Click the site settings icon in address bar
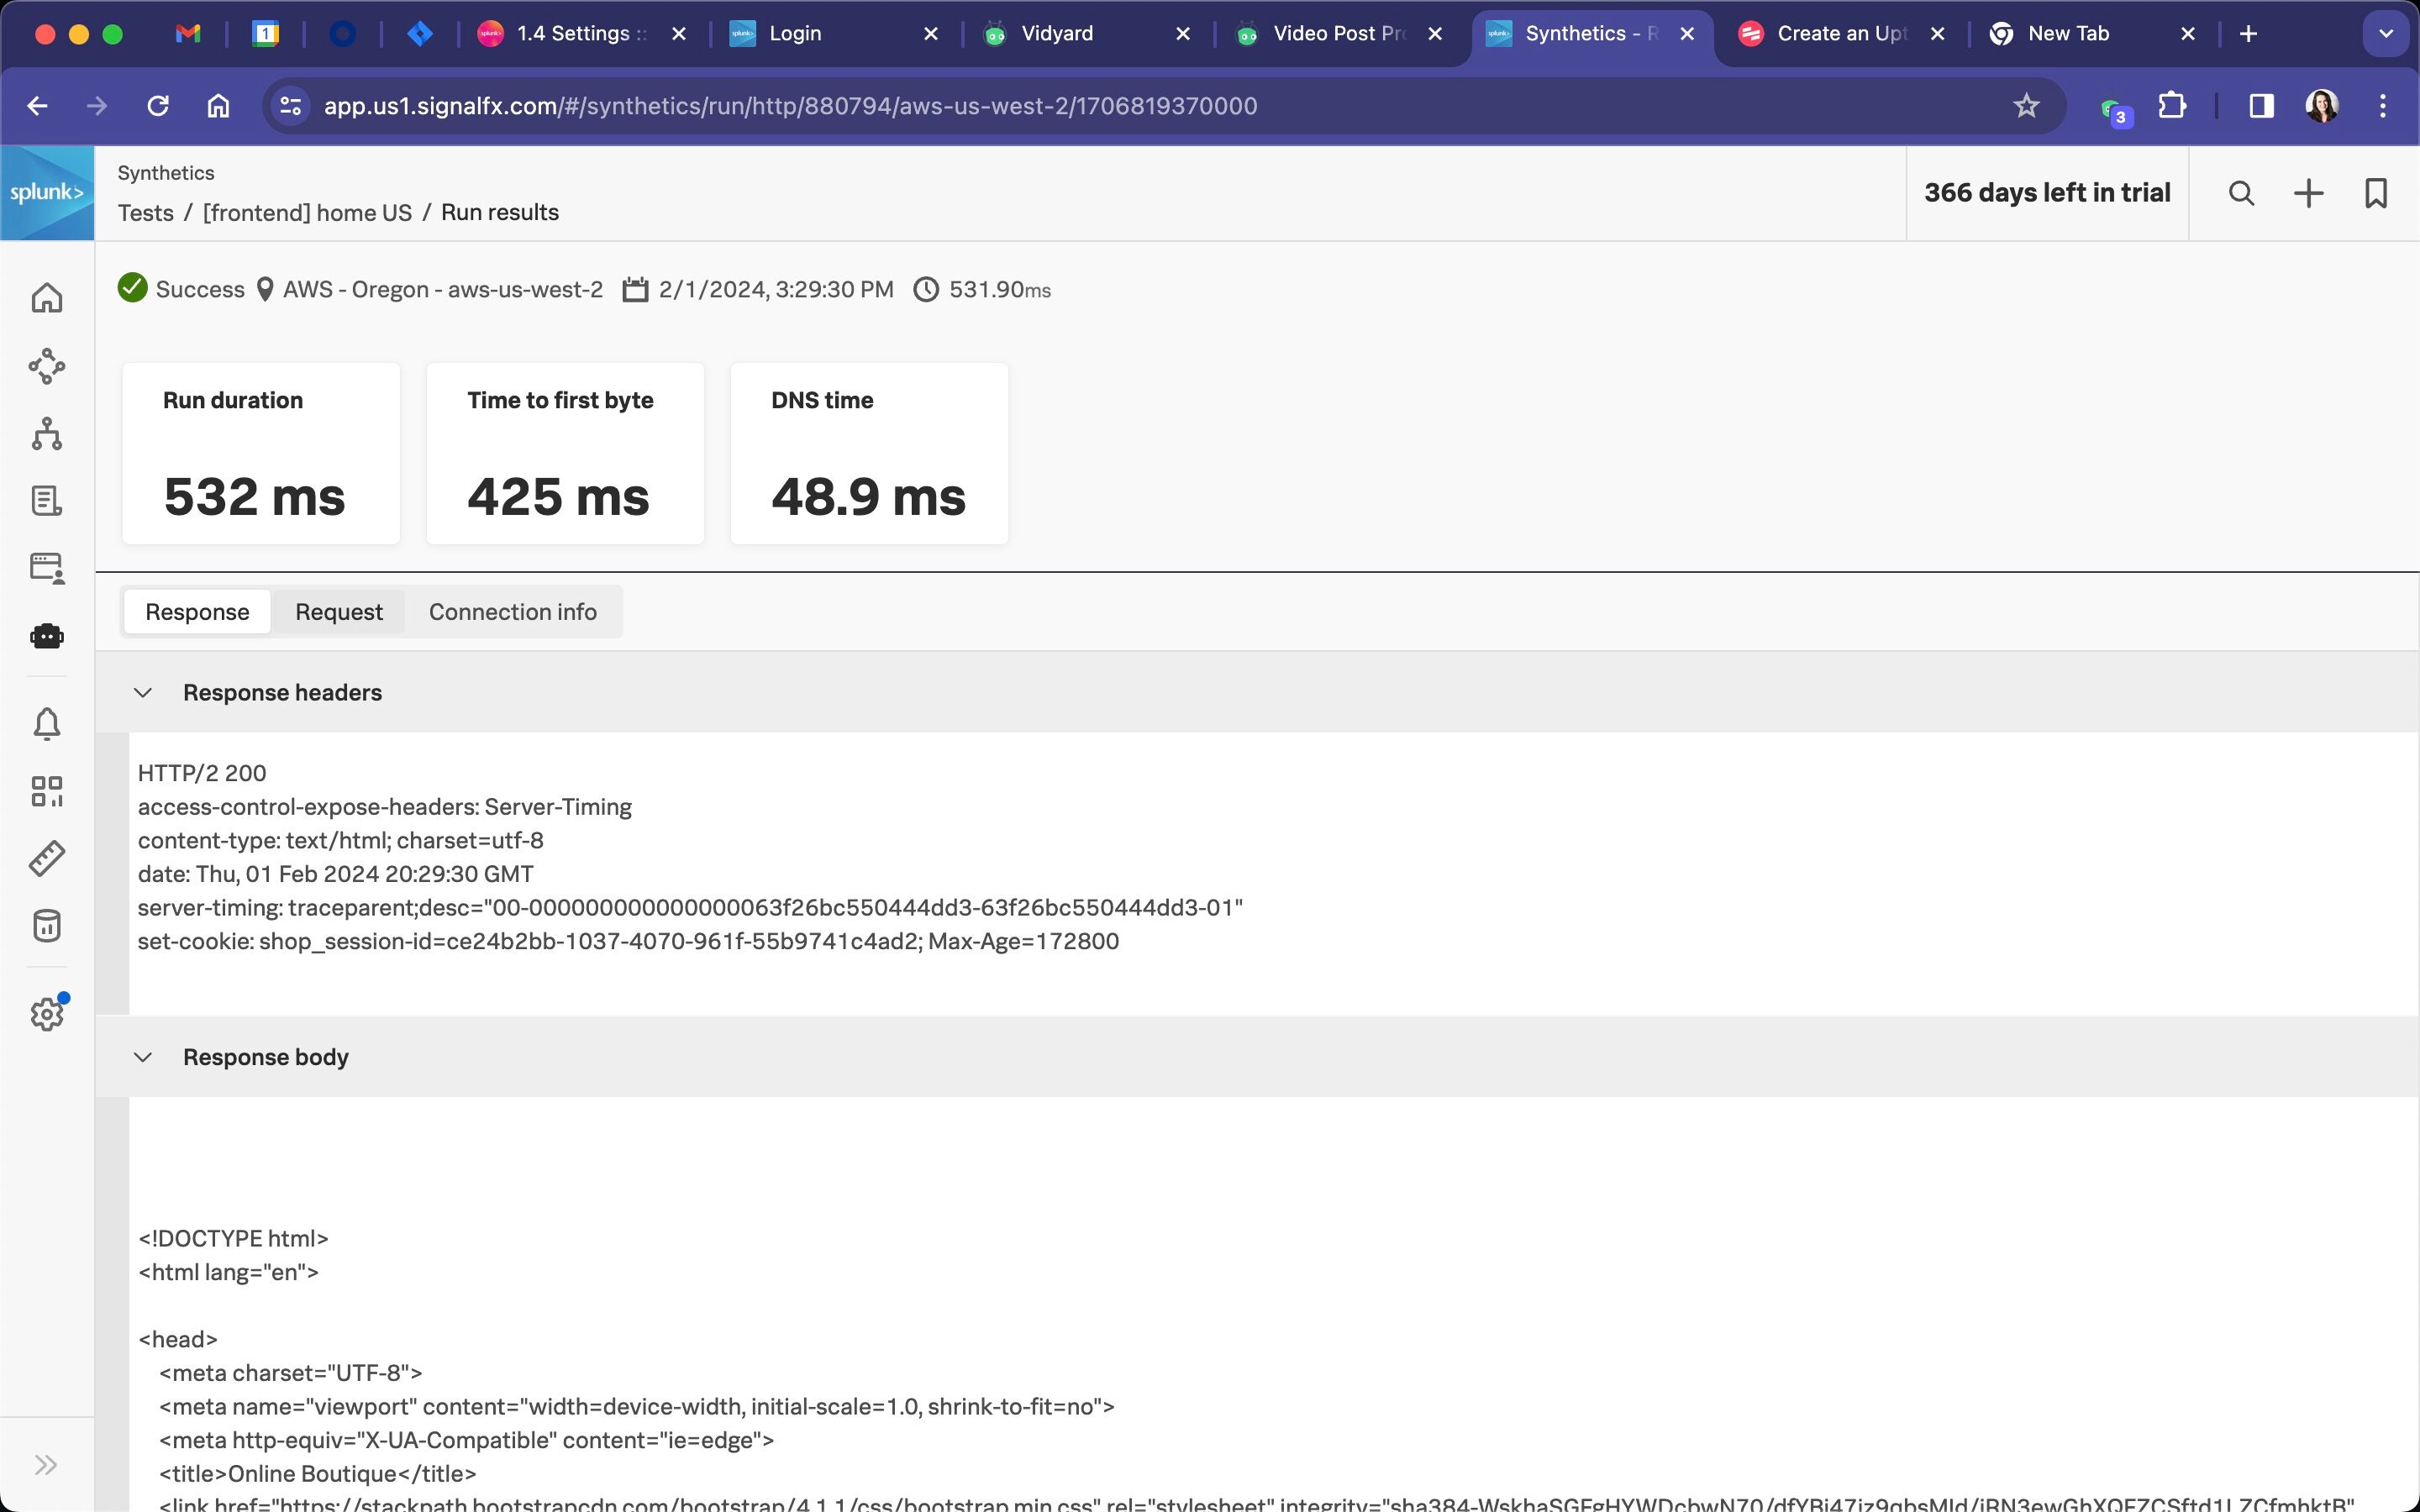Image resolution: width=2420 pixels, height=1512 pixels. 291,106
